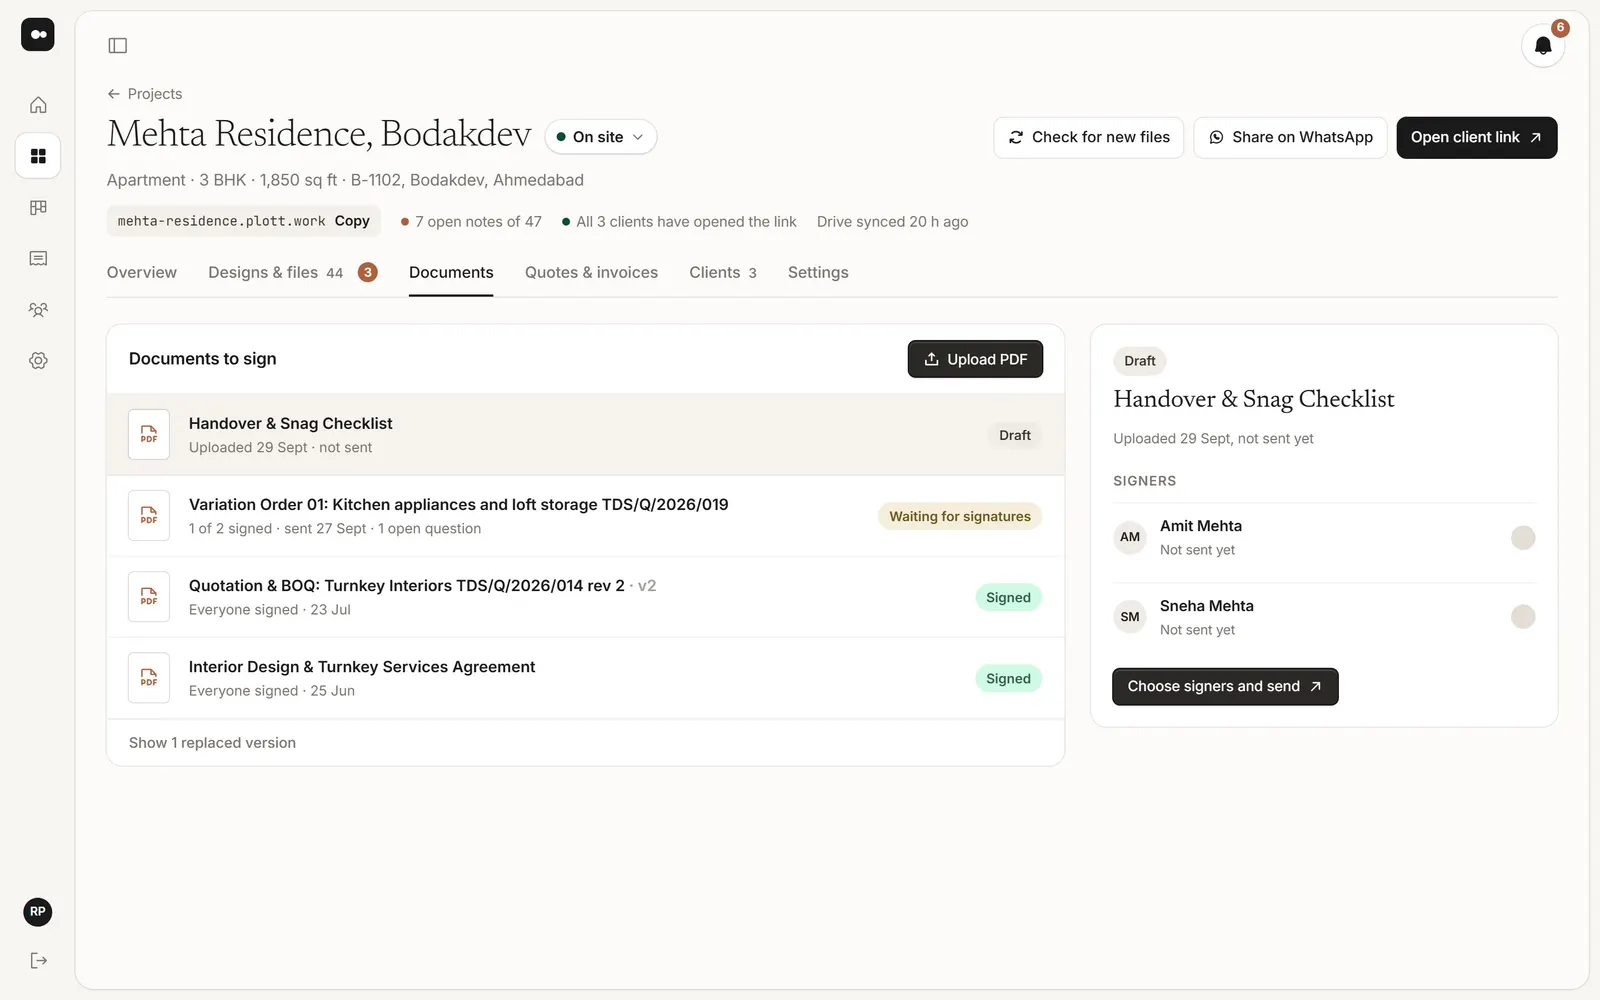1600x1000 pixels.
Task: Click PDF icon of Handover & Snag Checklist
Action: (149, 435)
